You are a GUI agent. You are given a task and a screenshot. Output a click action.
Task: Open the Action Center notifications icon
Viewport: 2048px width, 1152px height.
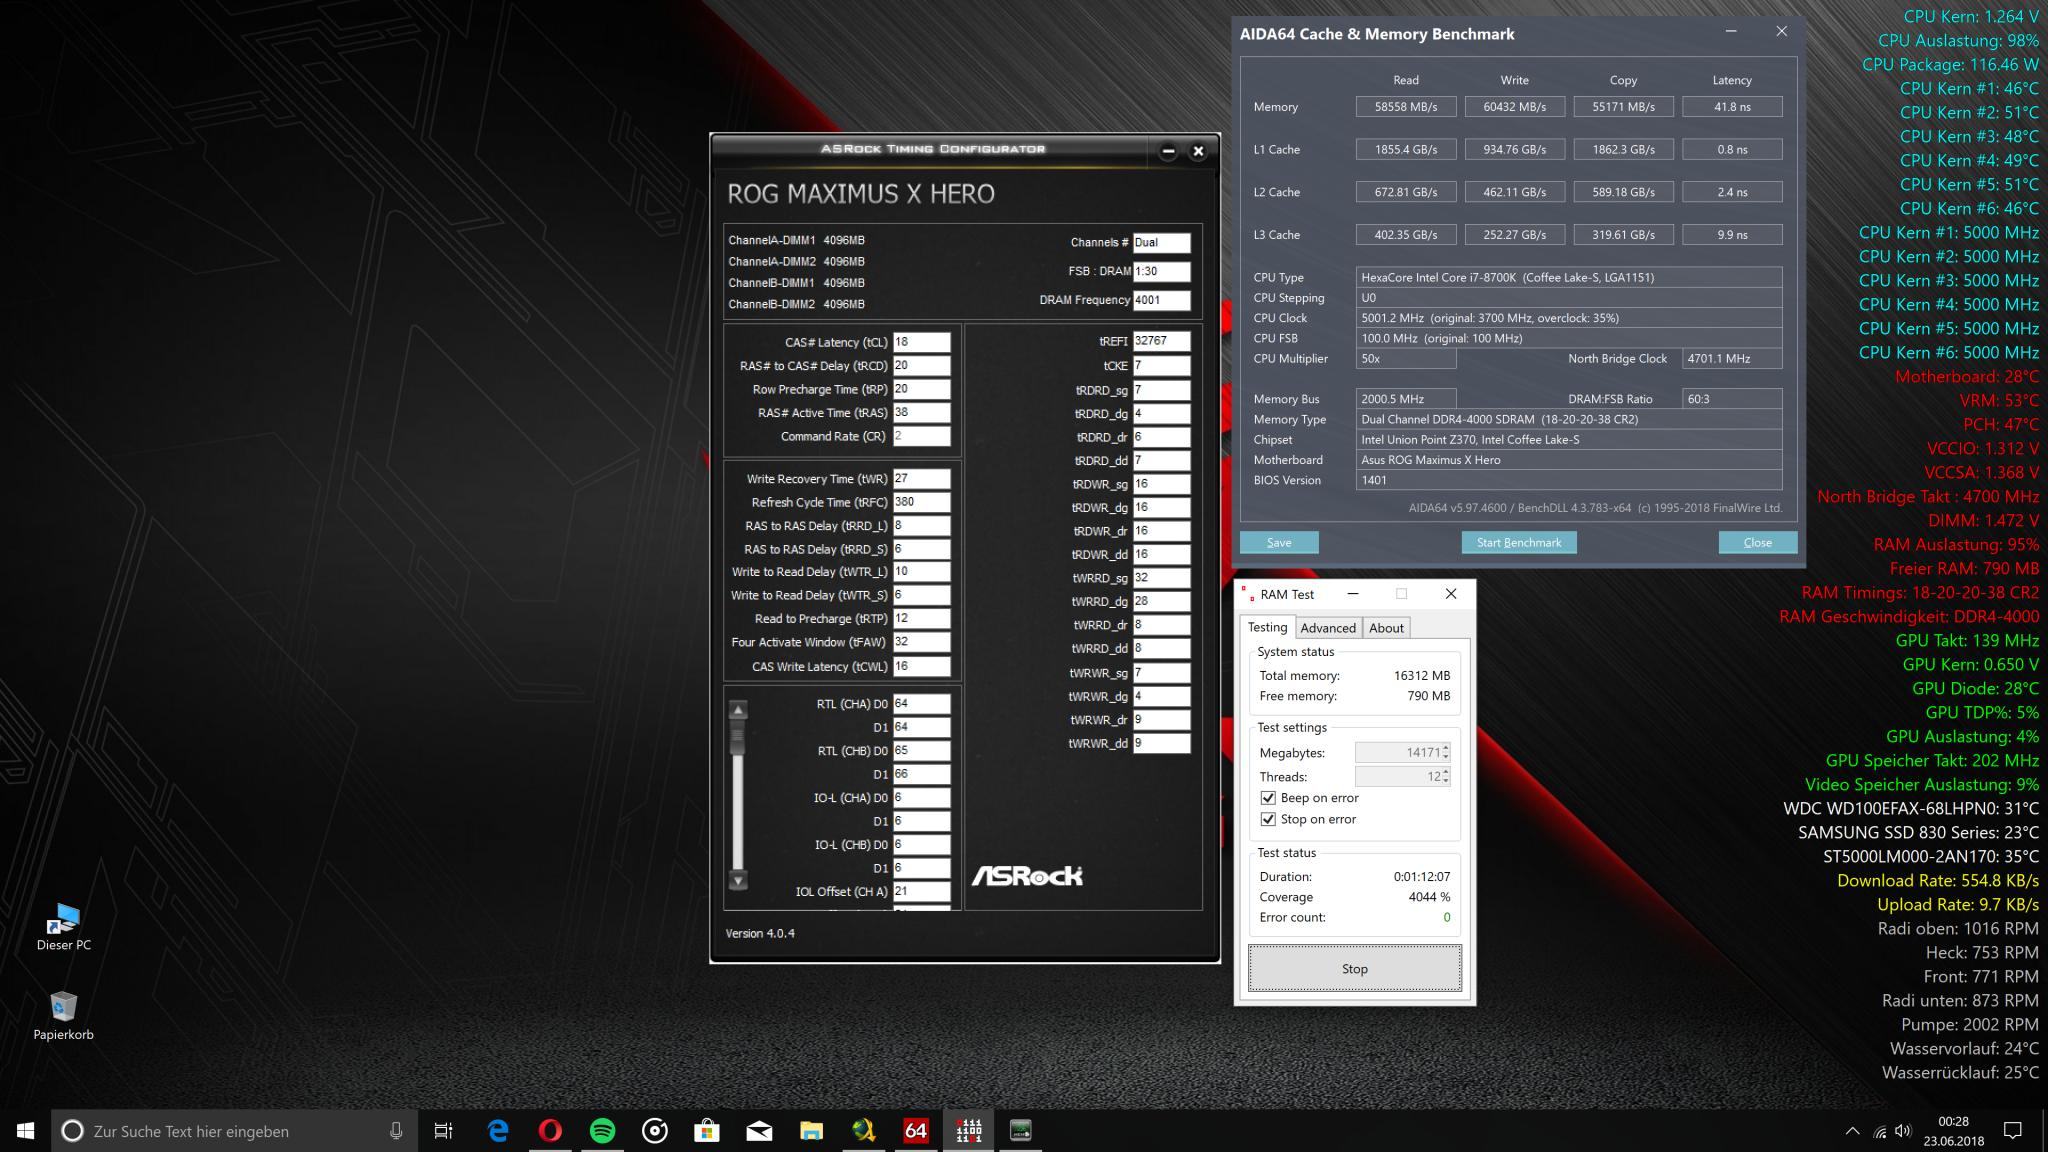tap(2013, 1131)
